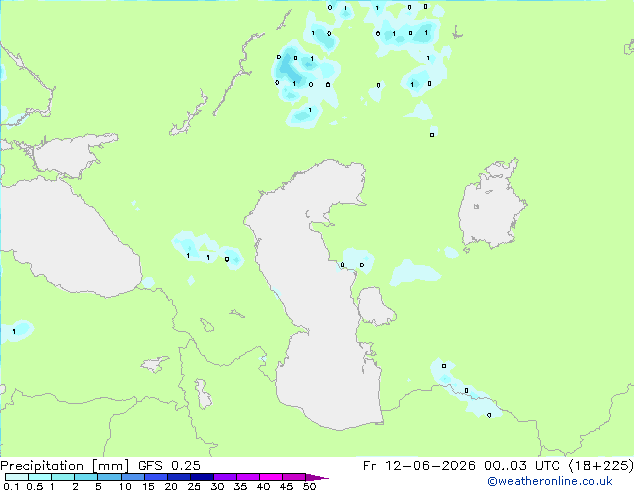Select the 5–10 mm legend color swatch
This screenshot has height=490, width=634.
pos(109,477)
